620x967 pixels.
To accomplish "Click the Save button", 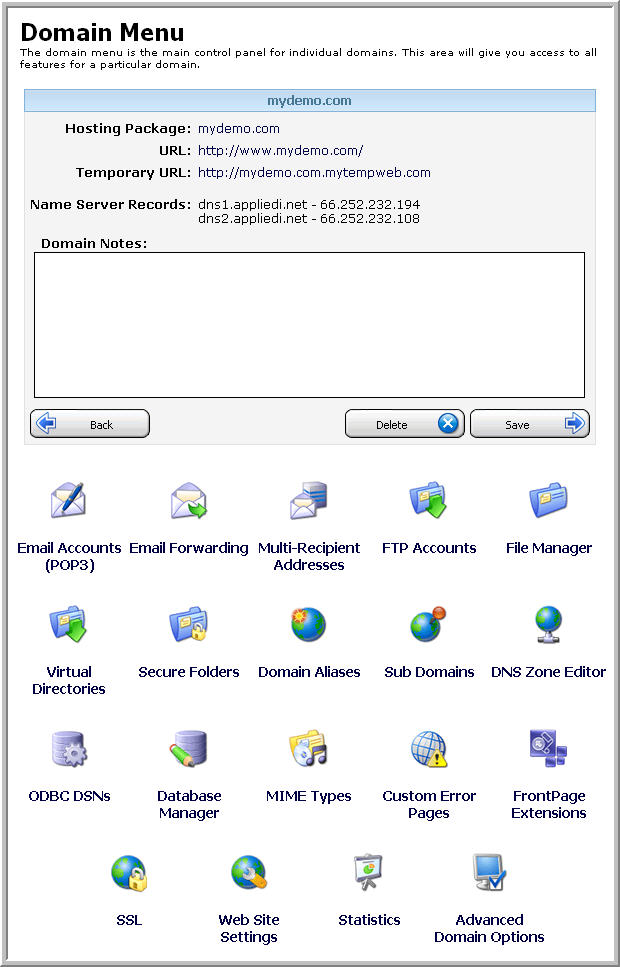I will (x=529, y=424).
